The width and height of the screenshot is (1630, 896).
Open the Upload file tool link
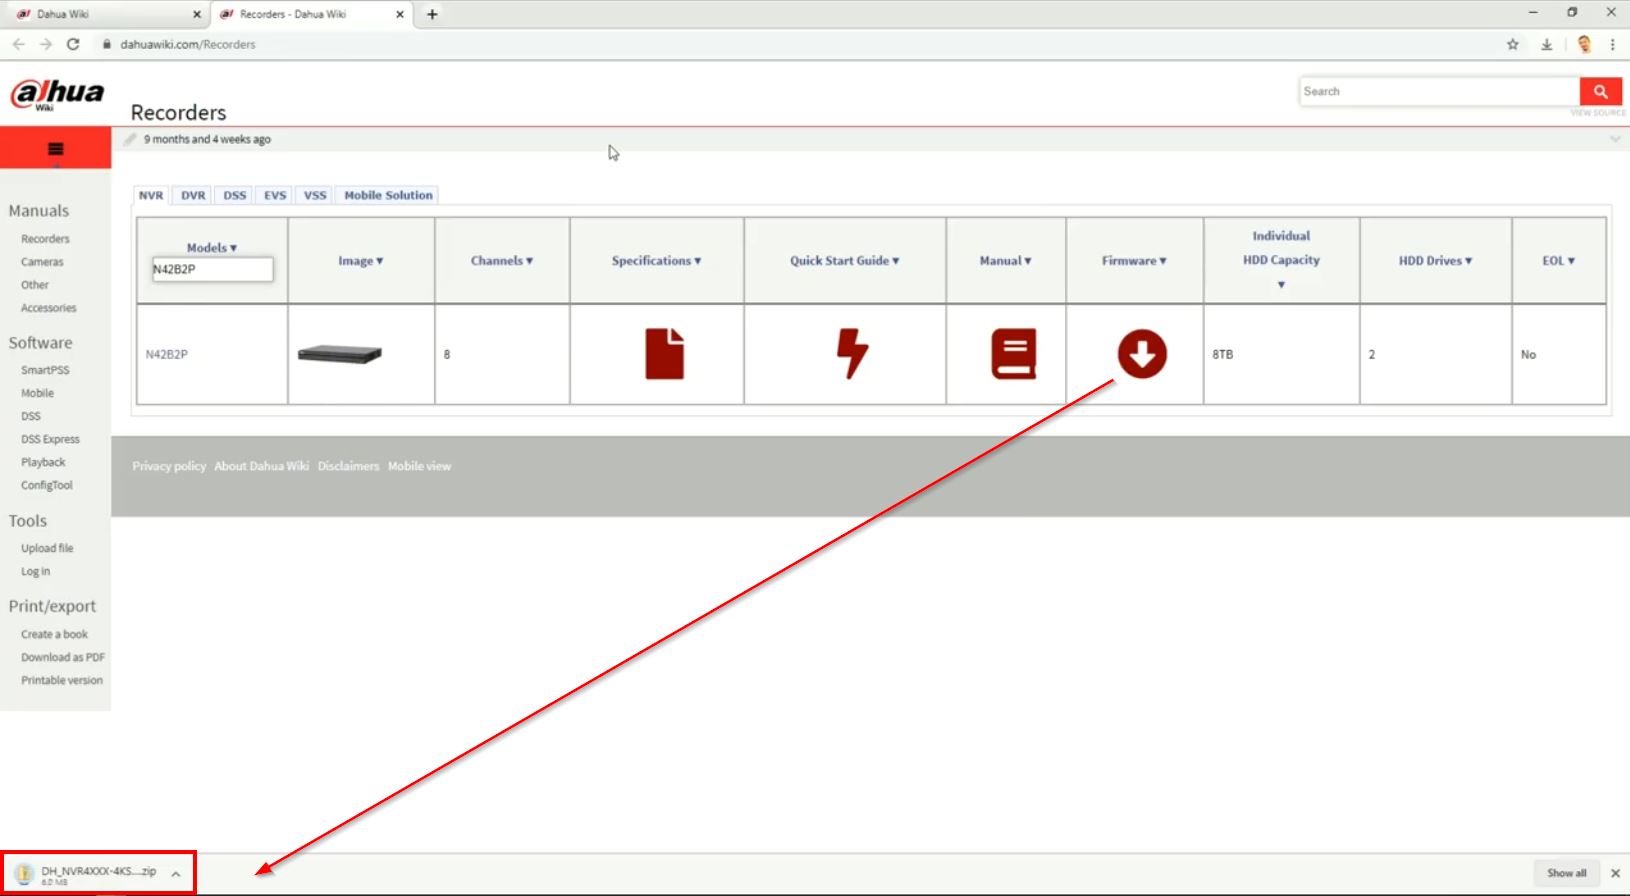[x=47, y=548]
